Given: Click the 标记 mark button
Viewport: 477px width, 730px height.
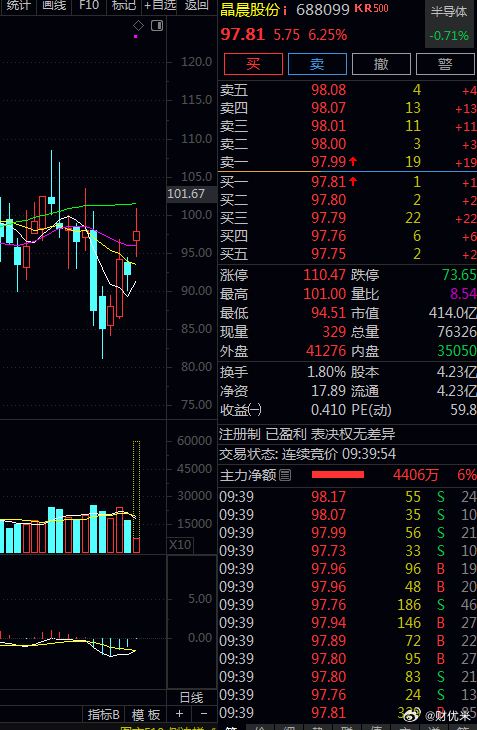Looking at the screenshot, I should coord(124,6).
